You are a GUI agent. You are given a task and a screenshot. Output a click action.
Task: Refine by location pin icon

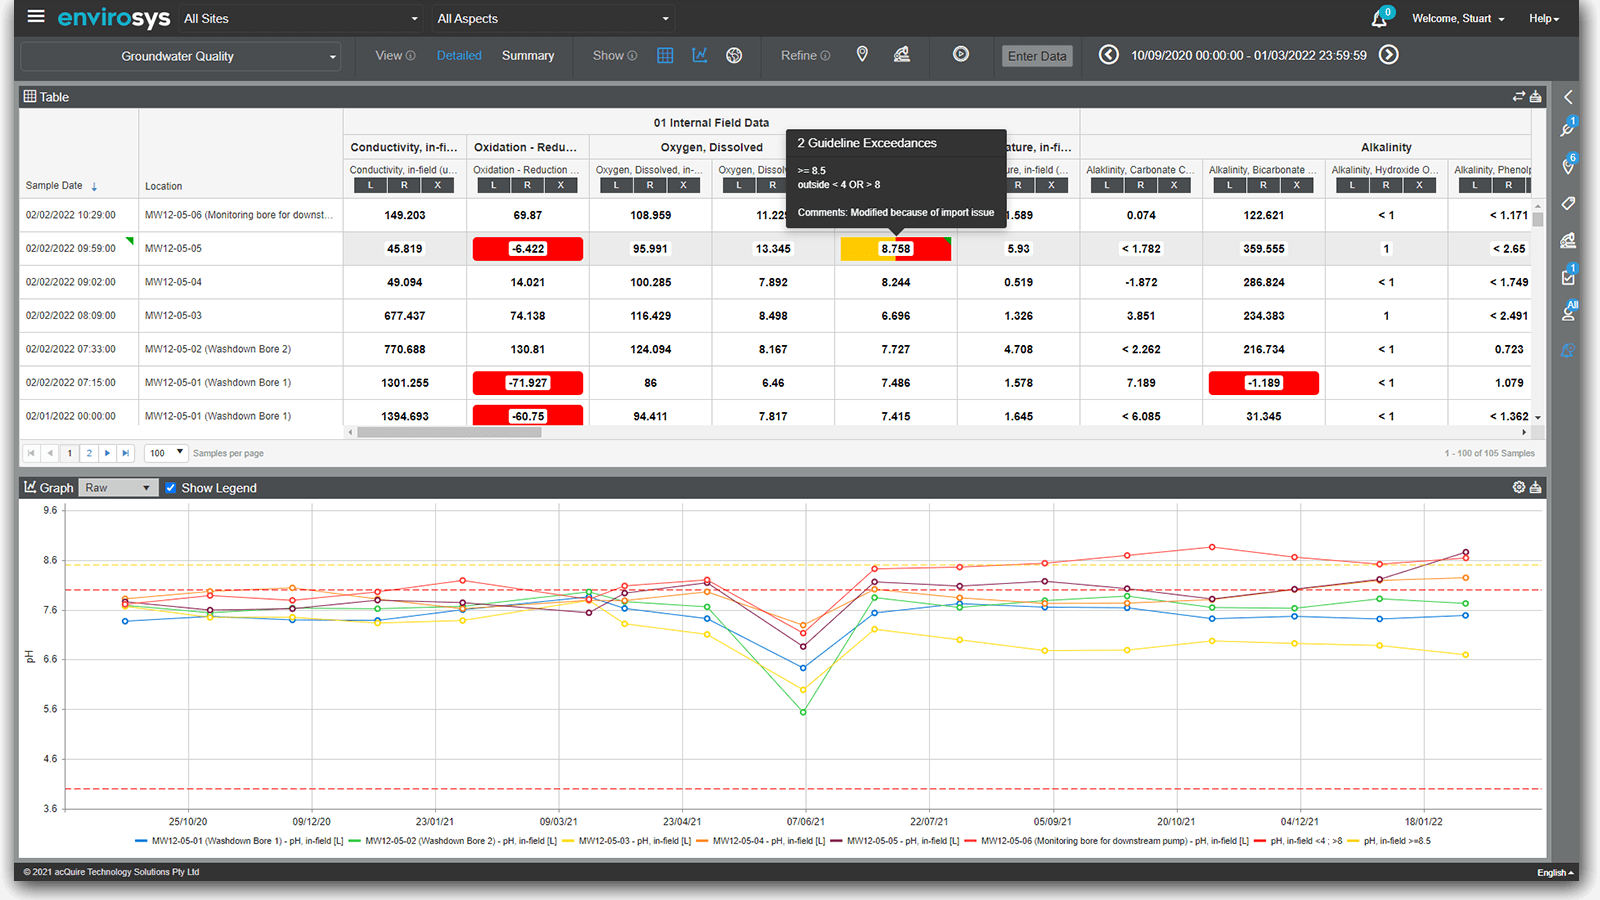point(862,55)
